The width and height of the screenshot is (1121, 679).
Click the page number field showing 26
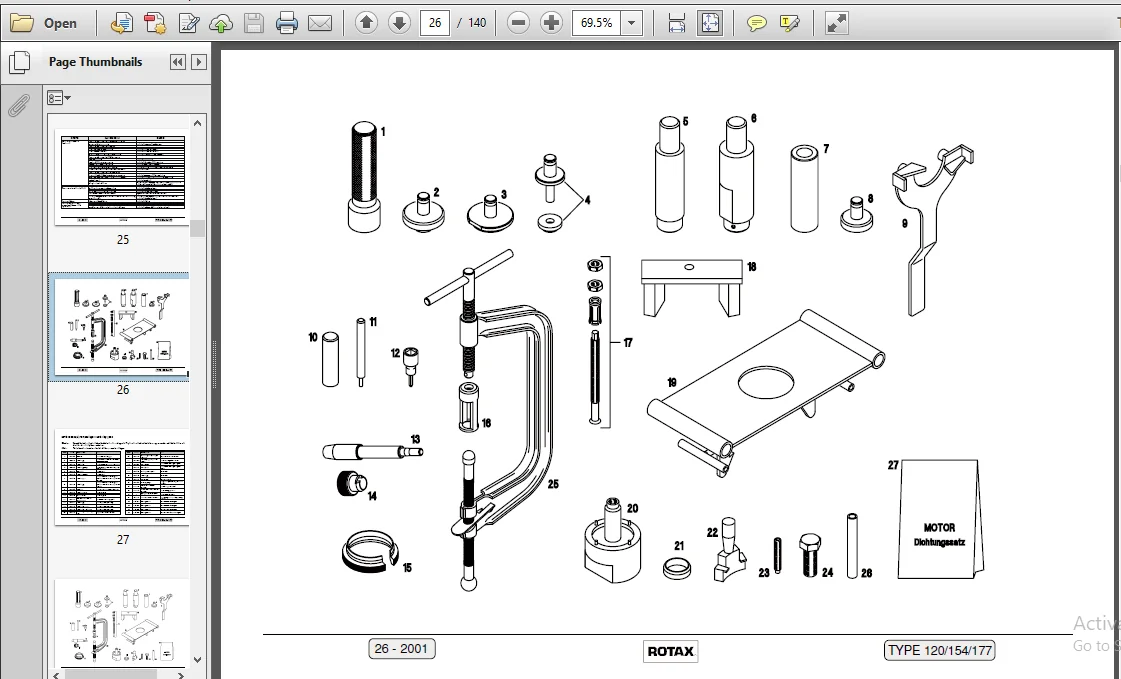435,23
